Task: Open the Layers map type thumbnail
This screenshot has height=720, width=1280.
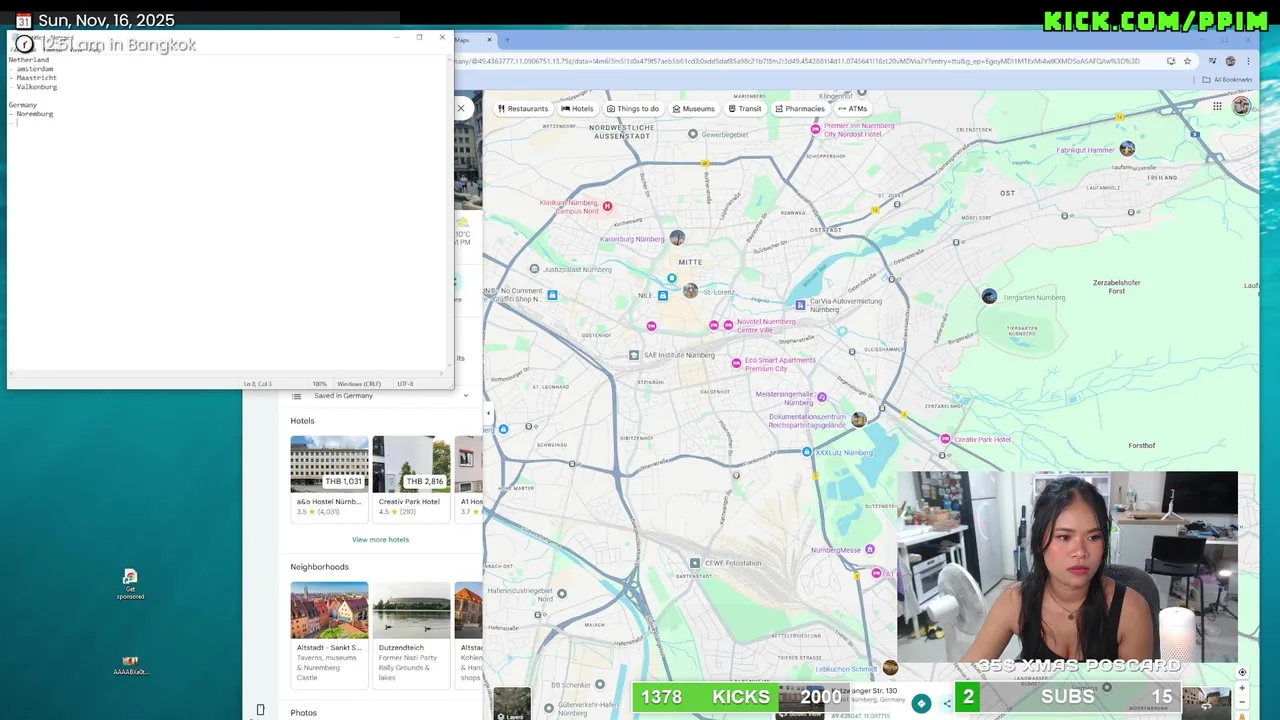Action: 512,703
